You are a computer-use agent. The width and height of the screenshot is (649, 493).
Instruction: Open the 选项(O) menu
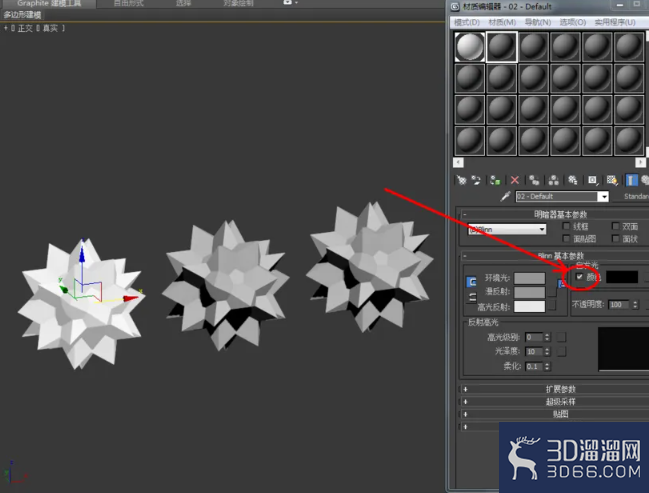(573, 22)
